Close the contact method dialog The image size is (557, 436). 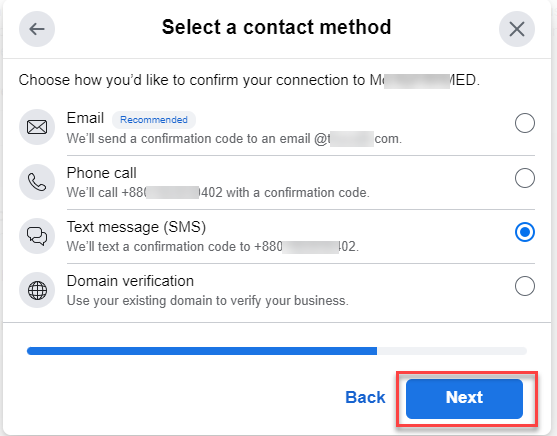tap(517, 29)
